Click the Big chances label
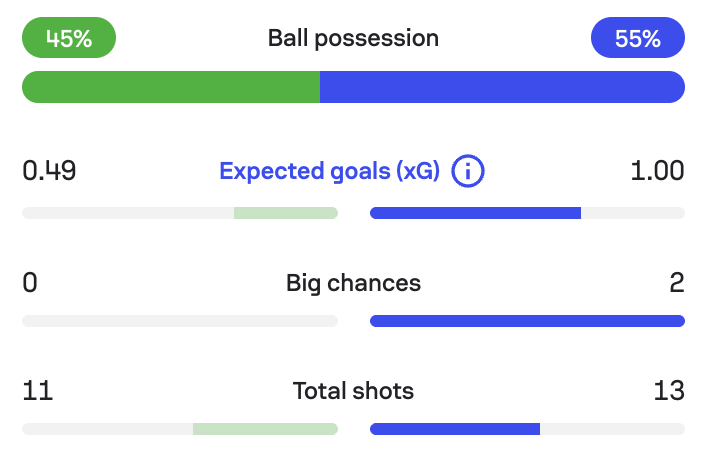Screen dimensions: 710x454 point(353,284)
